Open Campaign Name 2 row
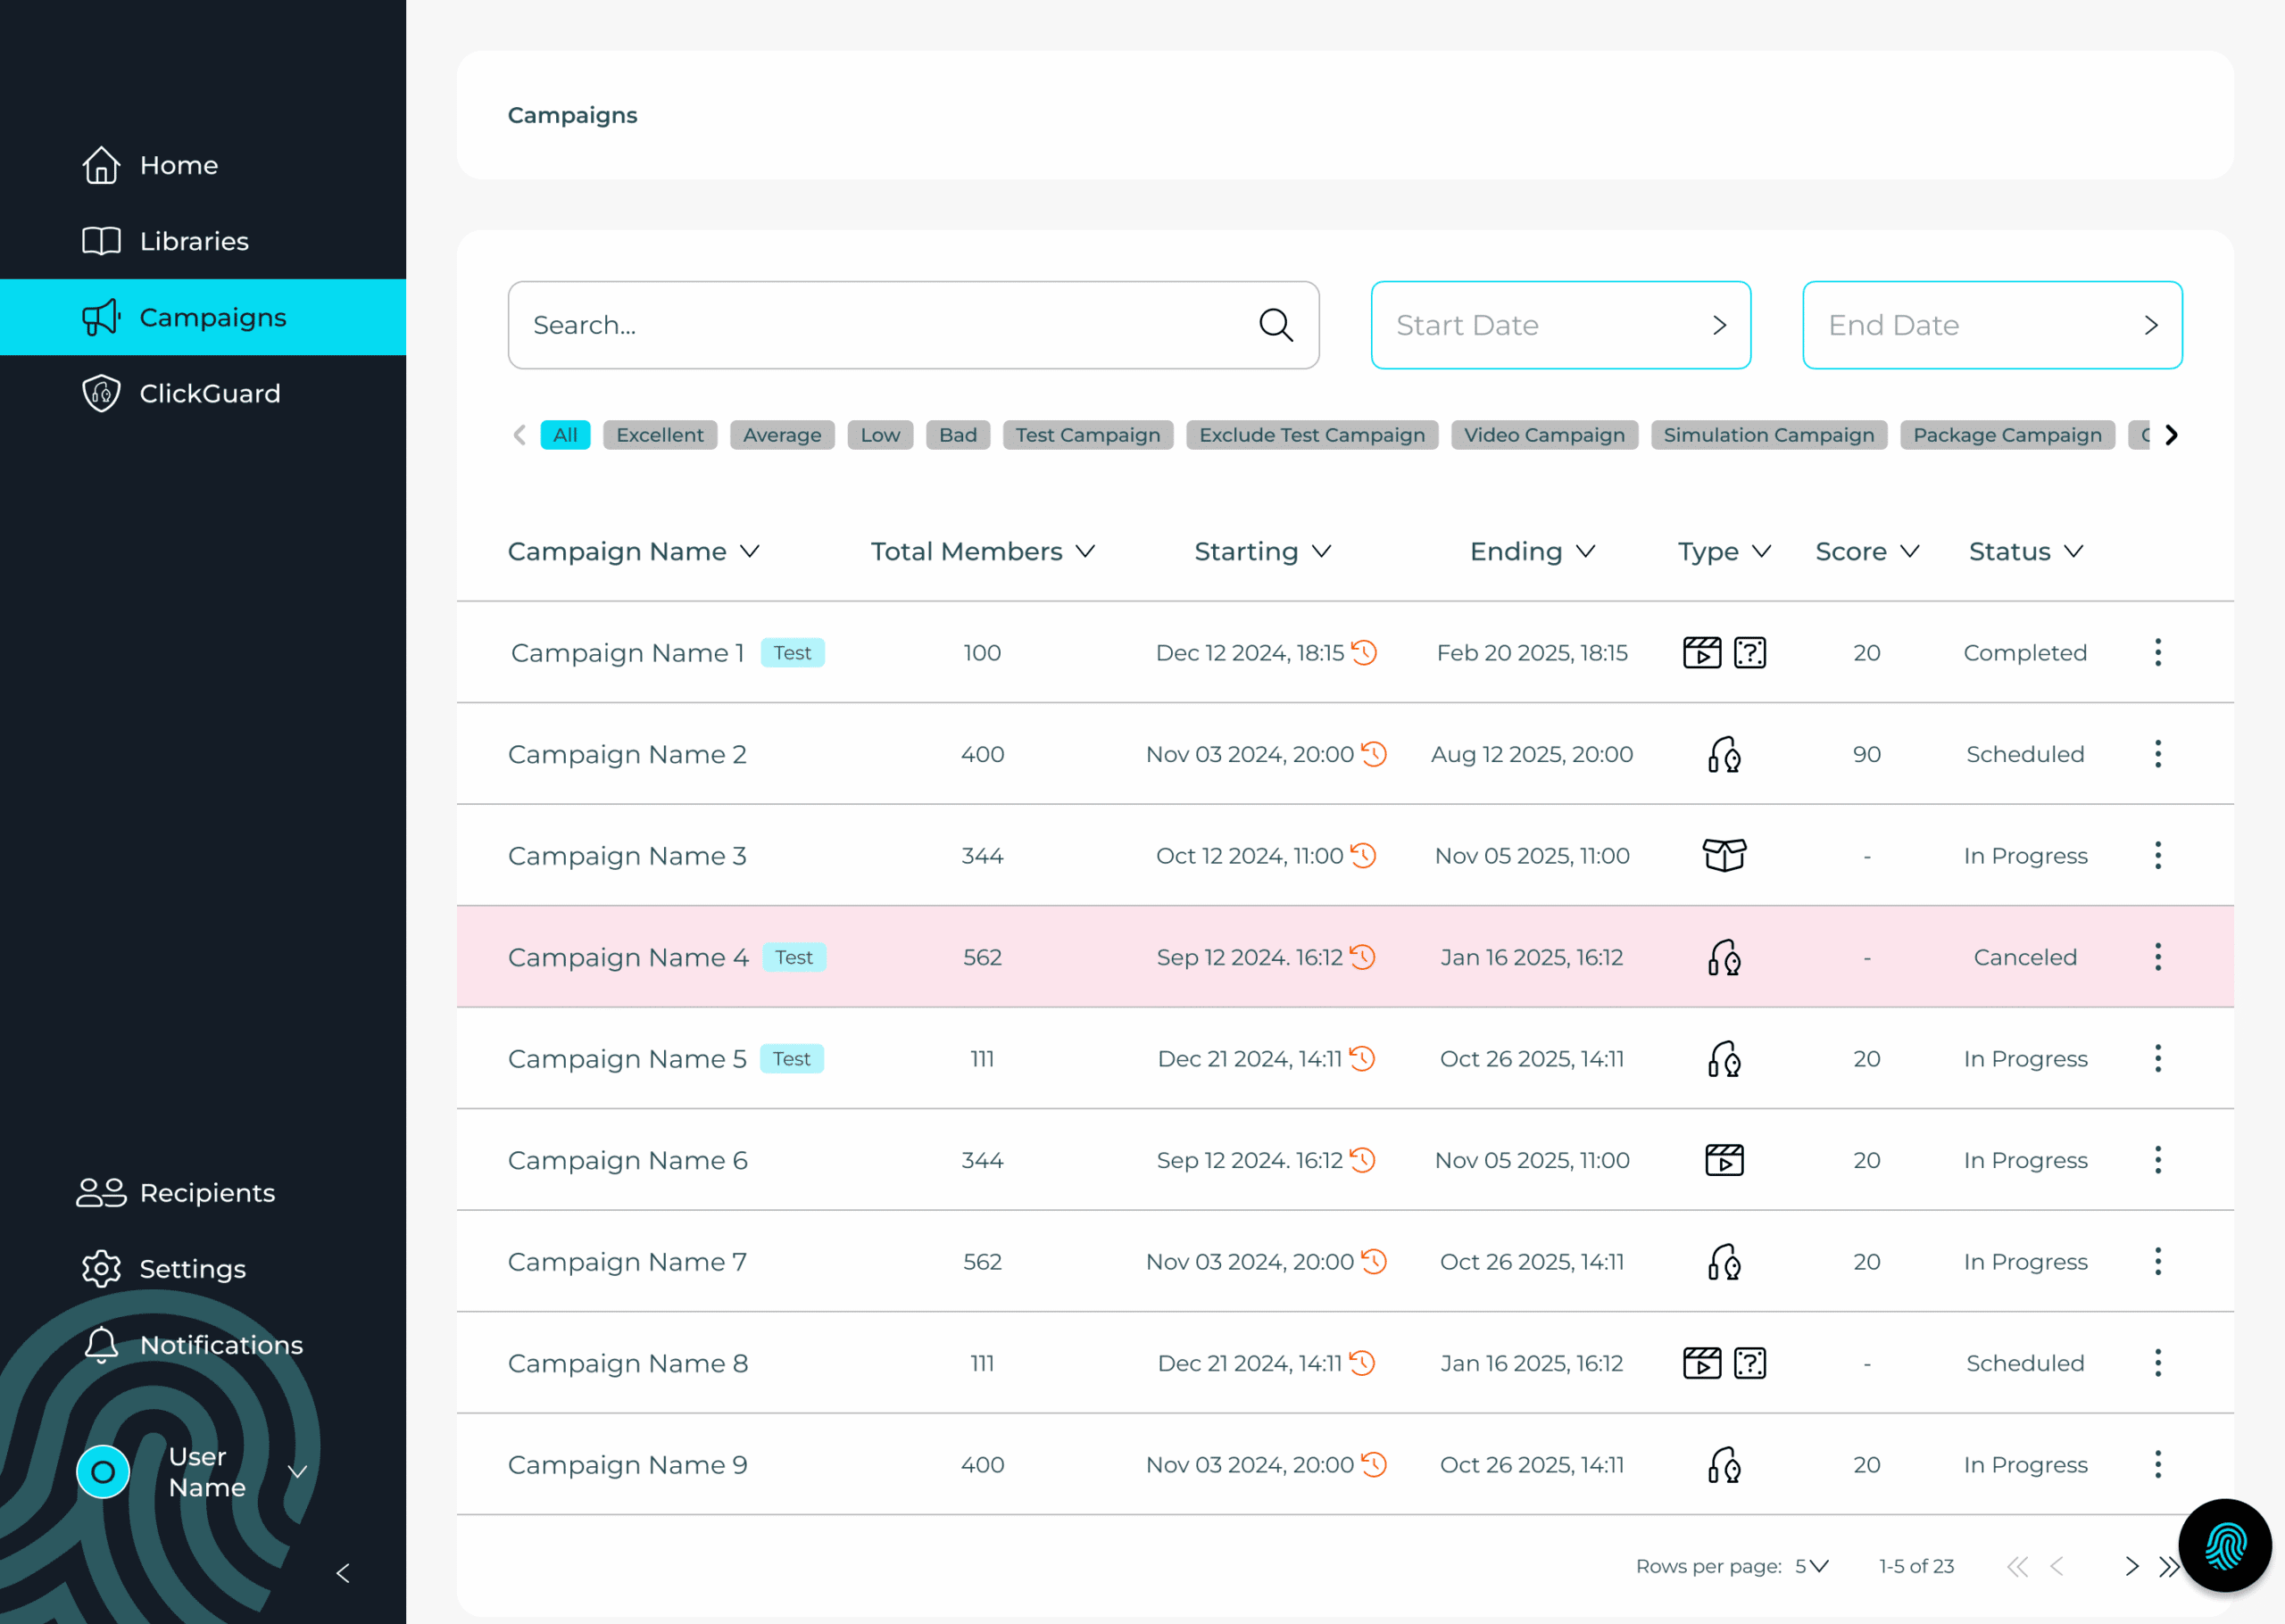Image resolution: width=2285 pixels, height=1624 pixels. tap(1345, 754)
